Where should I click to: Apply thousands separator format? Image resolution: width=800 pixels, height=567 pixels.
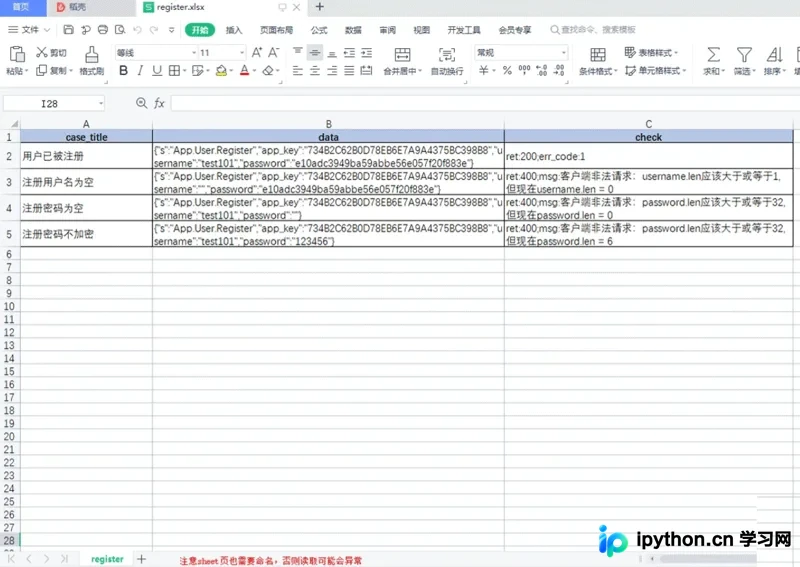(x=524, y=70)
